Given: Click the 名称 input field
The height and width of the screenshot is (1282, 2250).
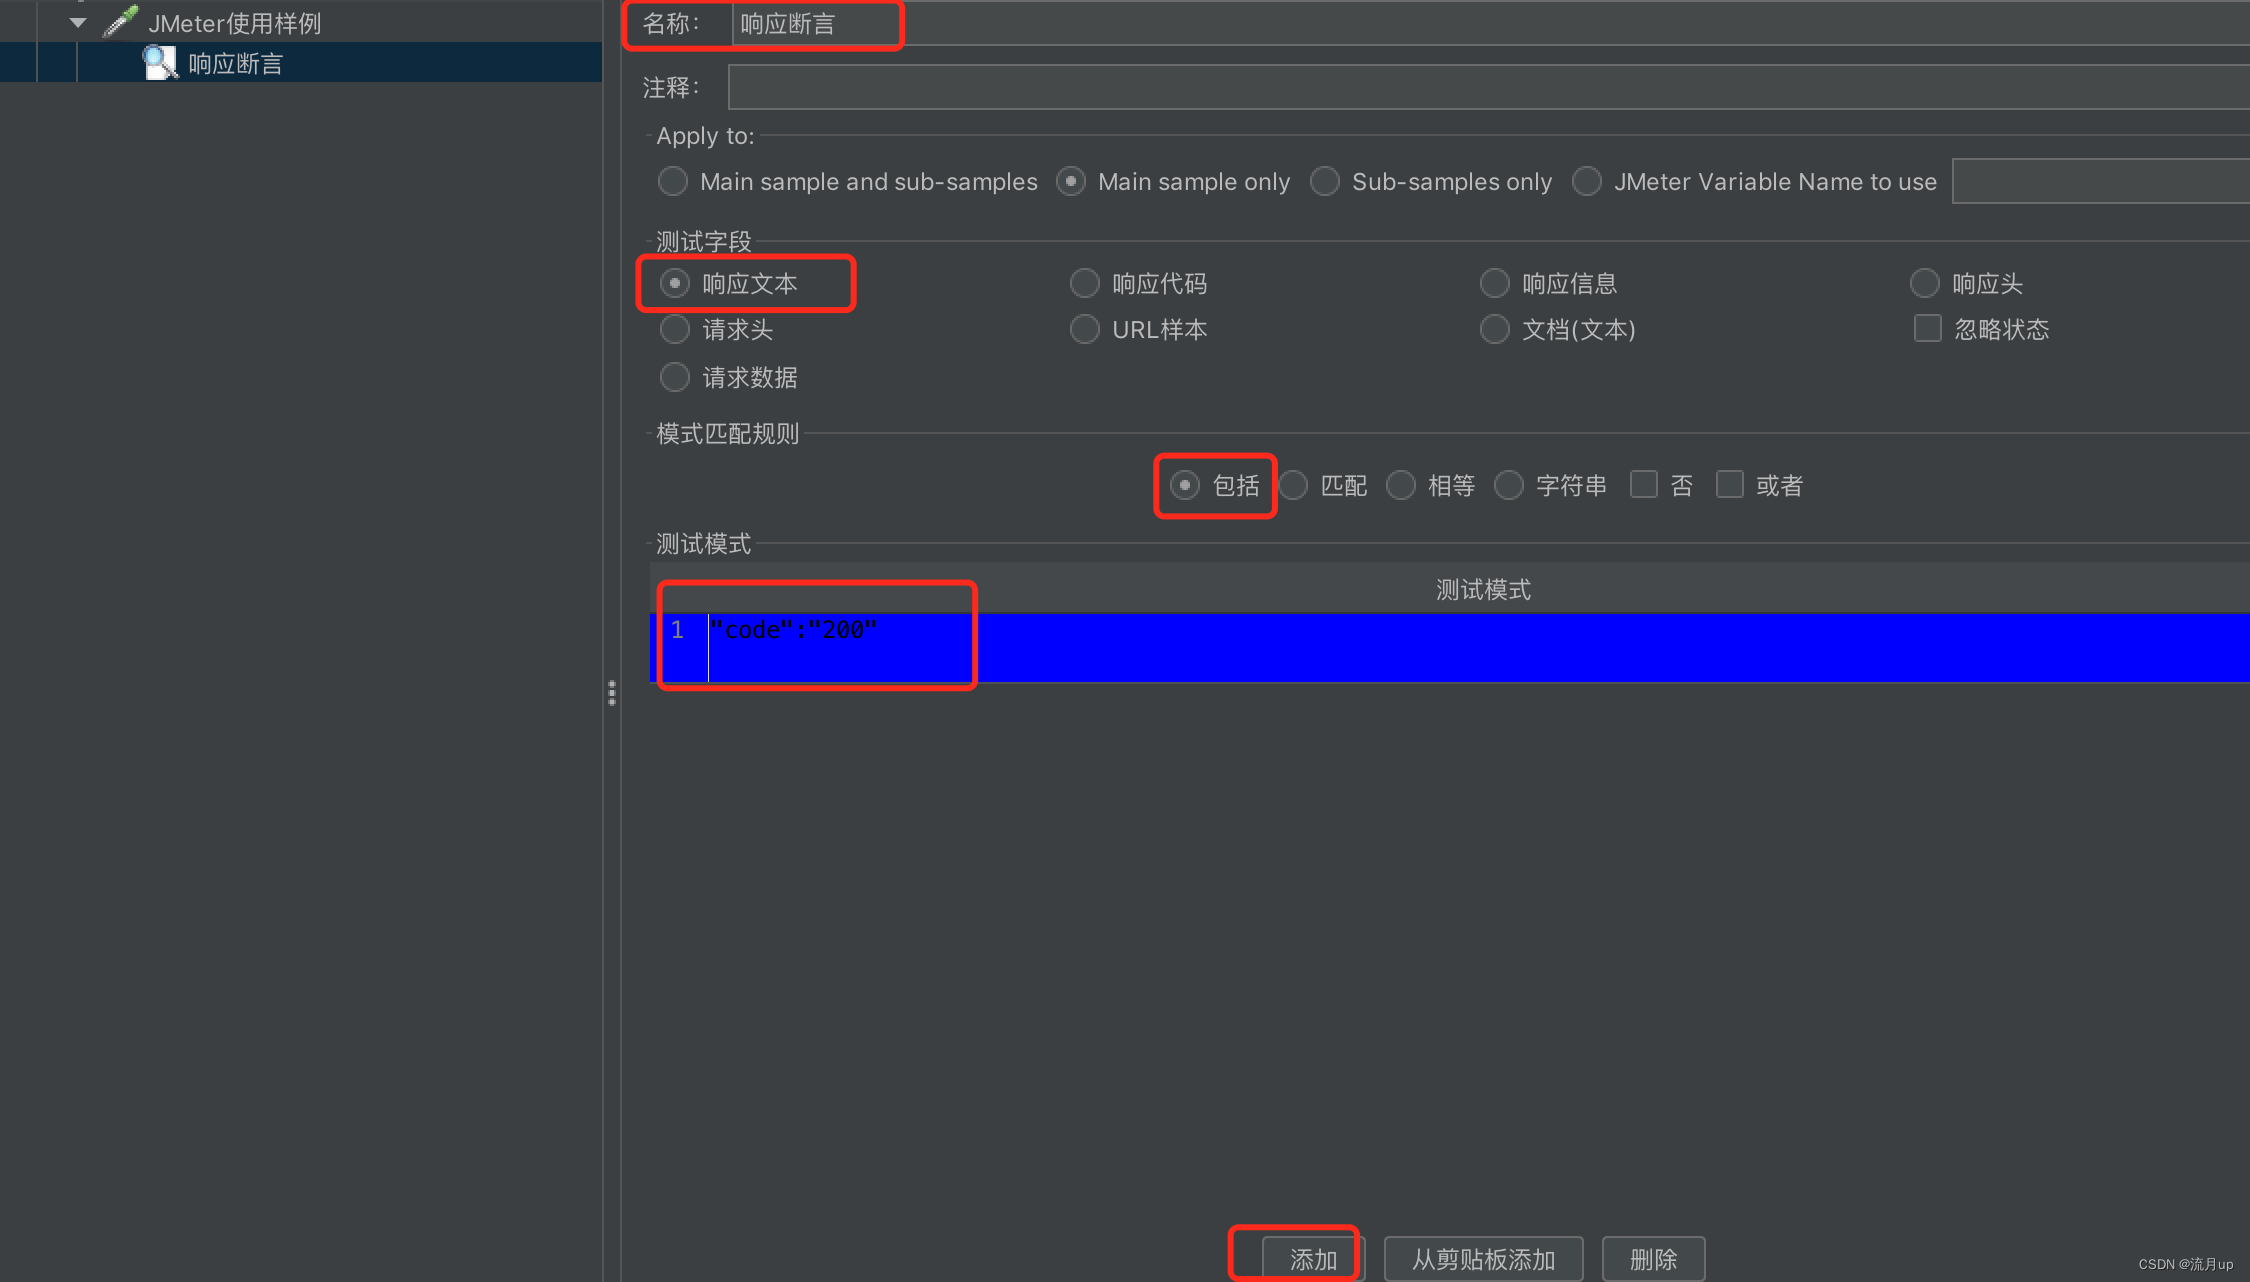Looking at the screenshot, I should coord(1490,23).
